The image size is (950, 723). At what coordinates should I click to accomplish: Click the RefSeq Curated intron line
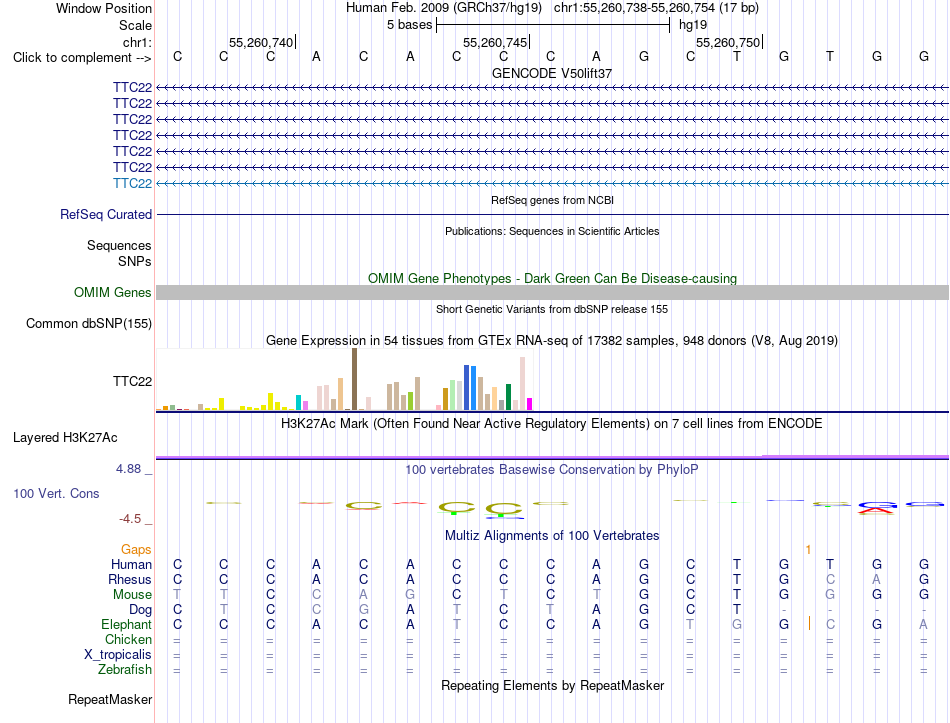(552, 215)
